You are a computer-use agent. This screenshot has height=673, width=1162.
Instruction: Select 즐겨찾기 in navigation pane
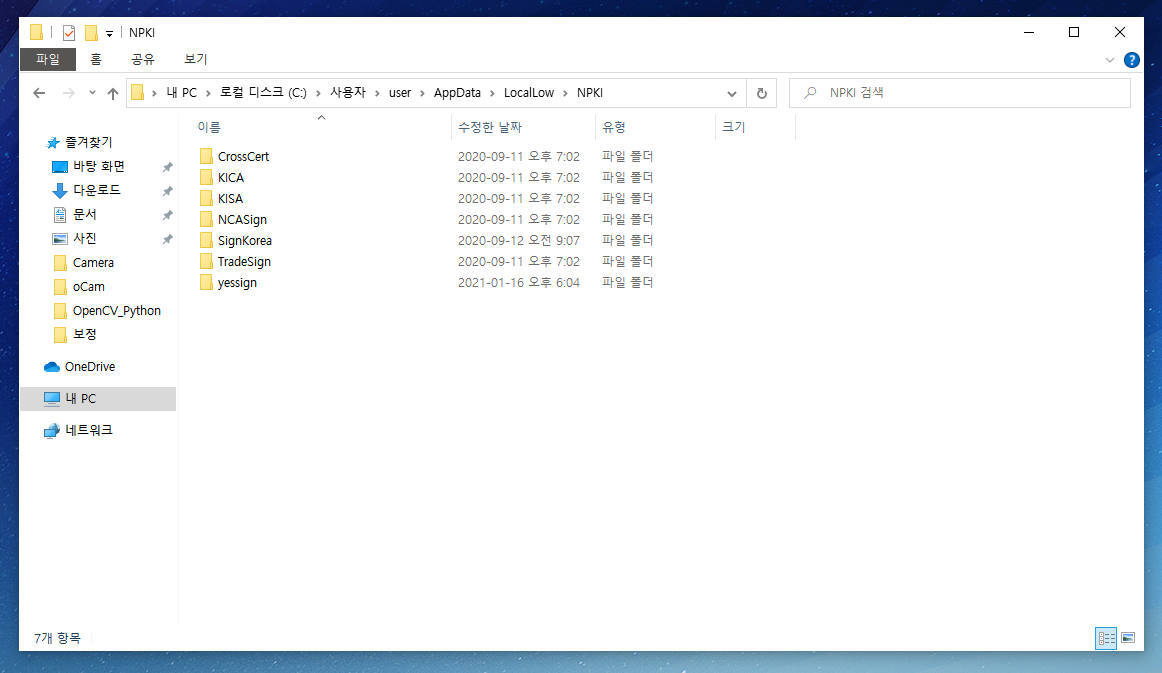[88, 142]
